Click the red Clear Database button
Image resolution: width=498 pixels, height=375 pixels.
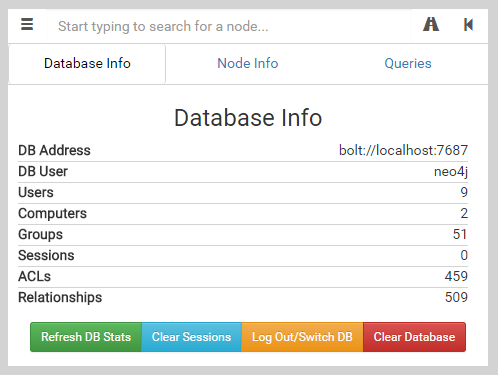(414, 337)
